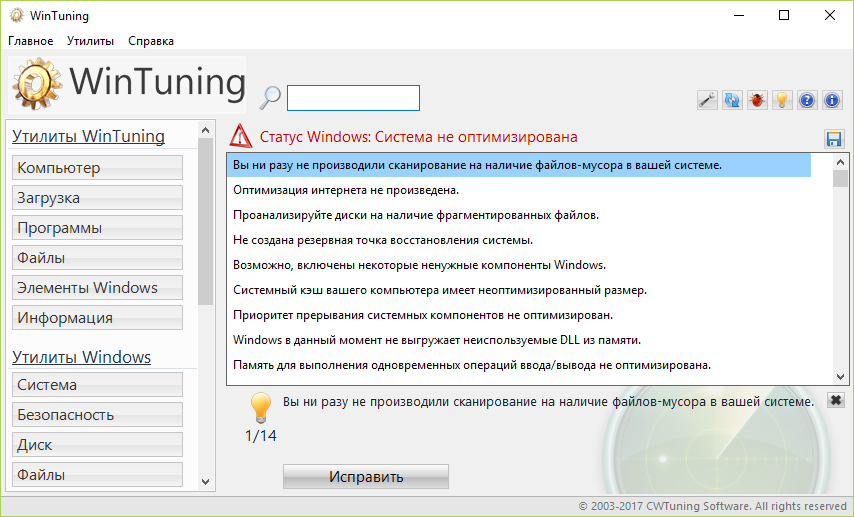Select the unused DLL memory row
Viewport: 854px width, 517px height.
pos(518,340)
